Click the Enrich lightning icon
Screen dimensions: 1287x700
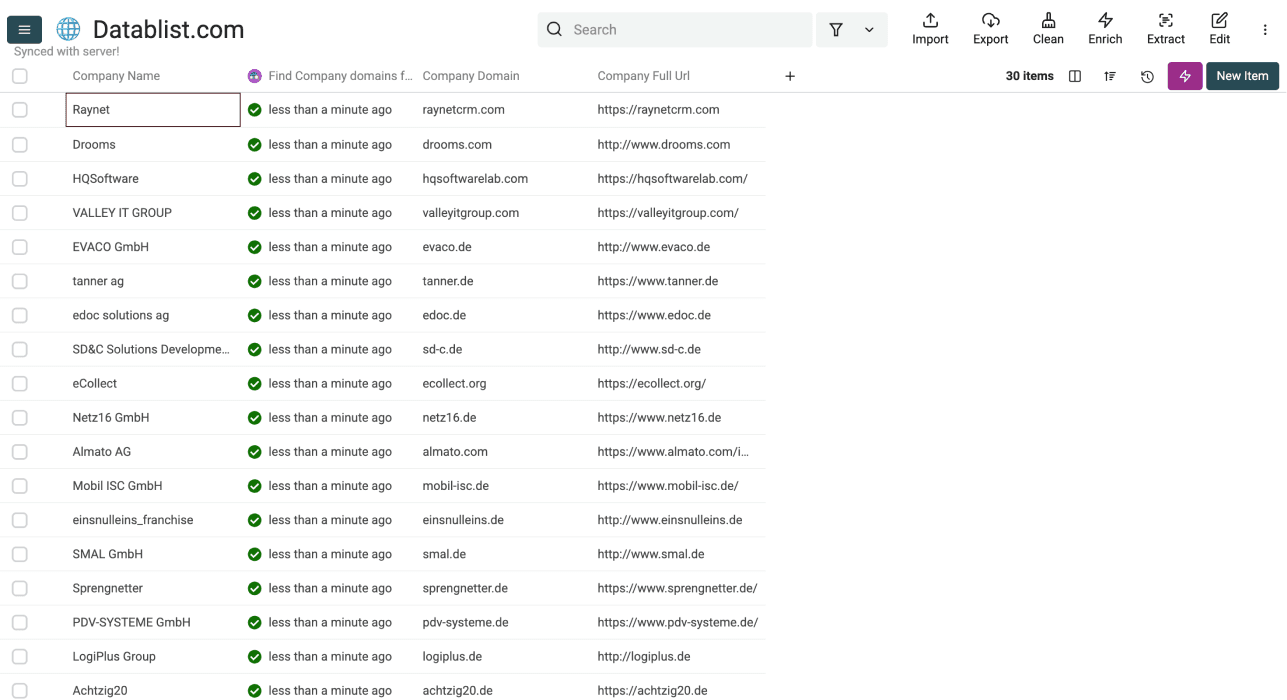click(1104, 28)
